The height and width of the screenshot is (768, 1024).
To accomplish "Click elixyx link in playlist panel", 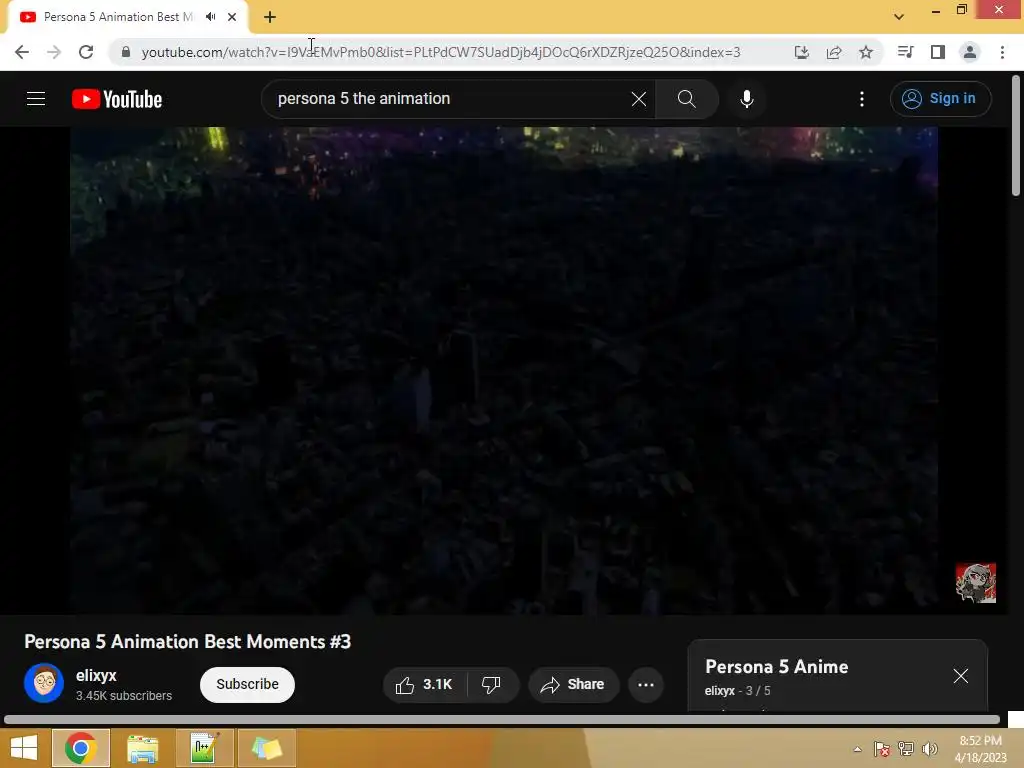I will click(720, 690).
